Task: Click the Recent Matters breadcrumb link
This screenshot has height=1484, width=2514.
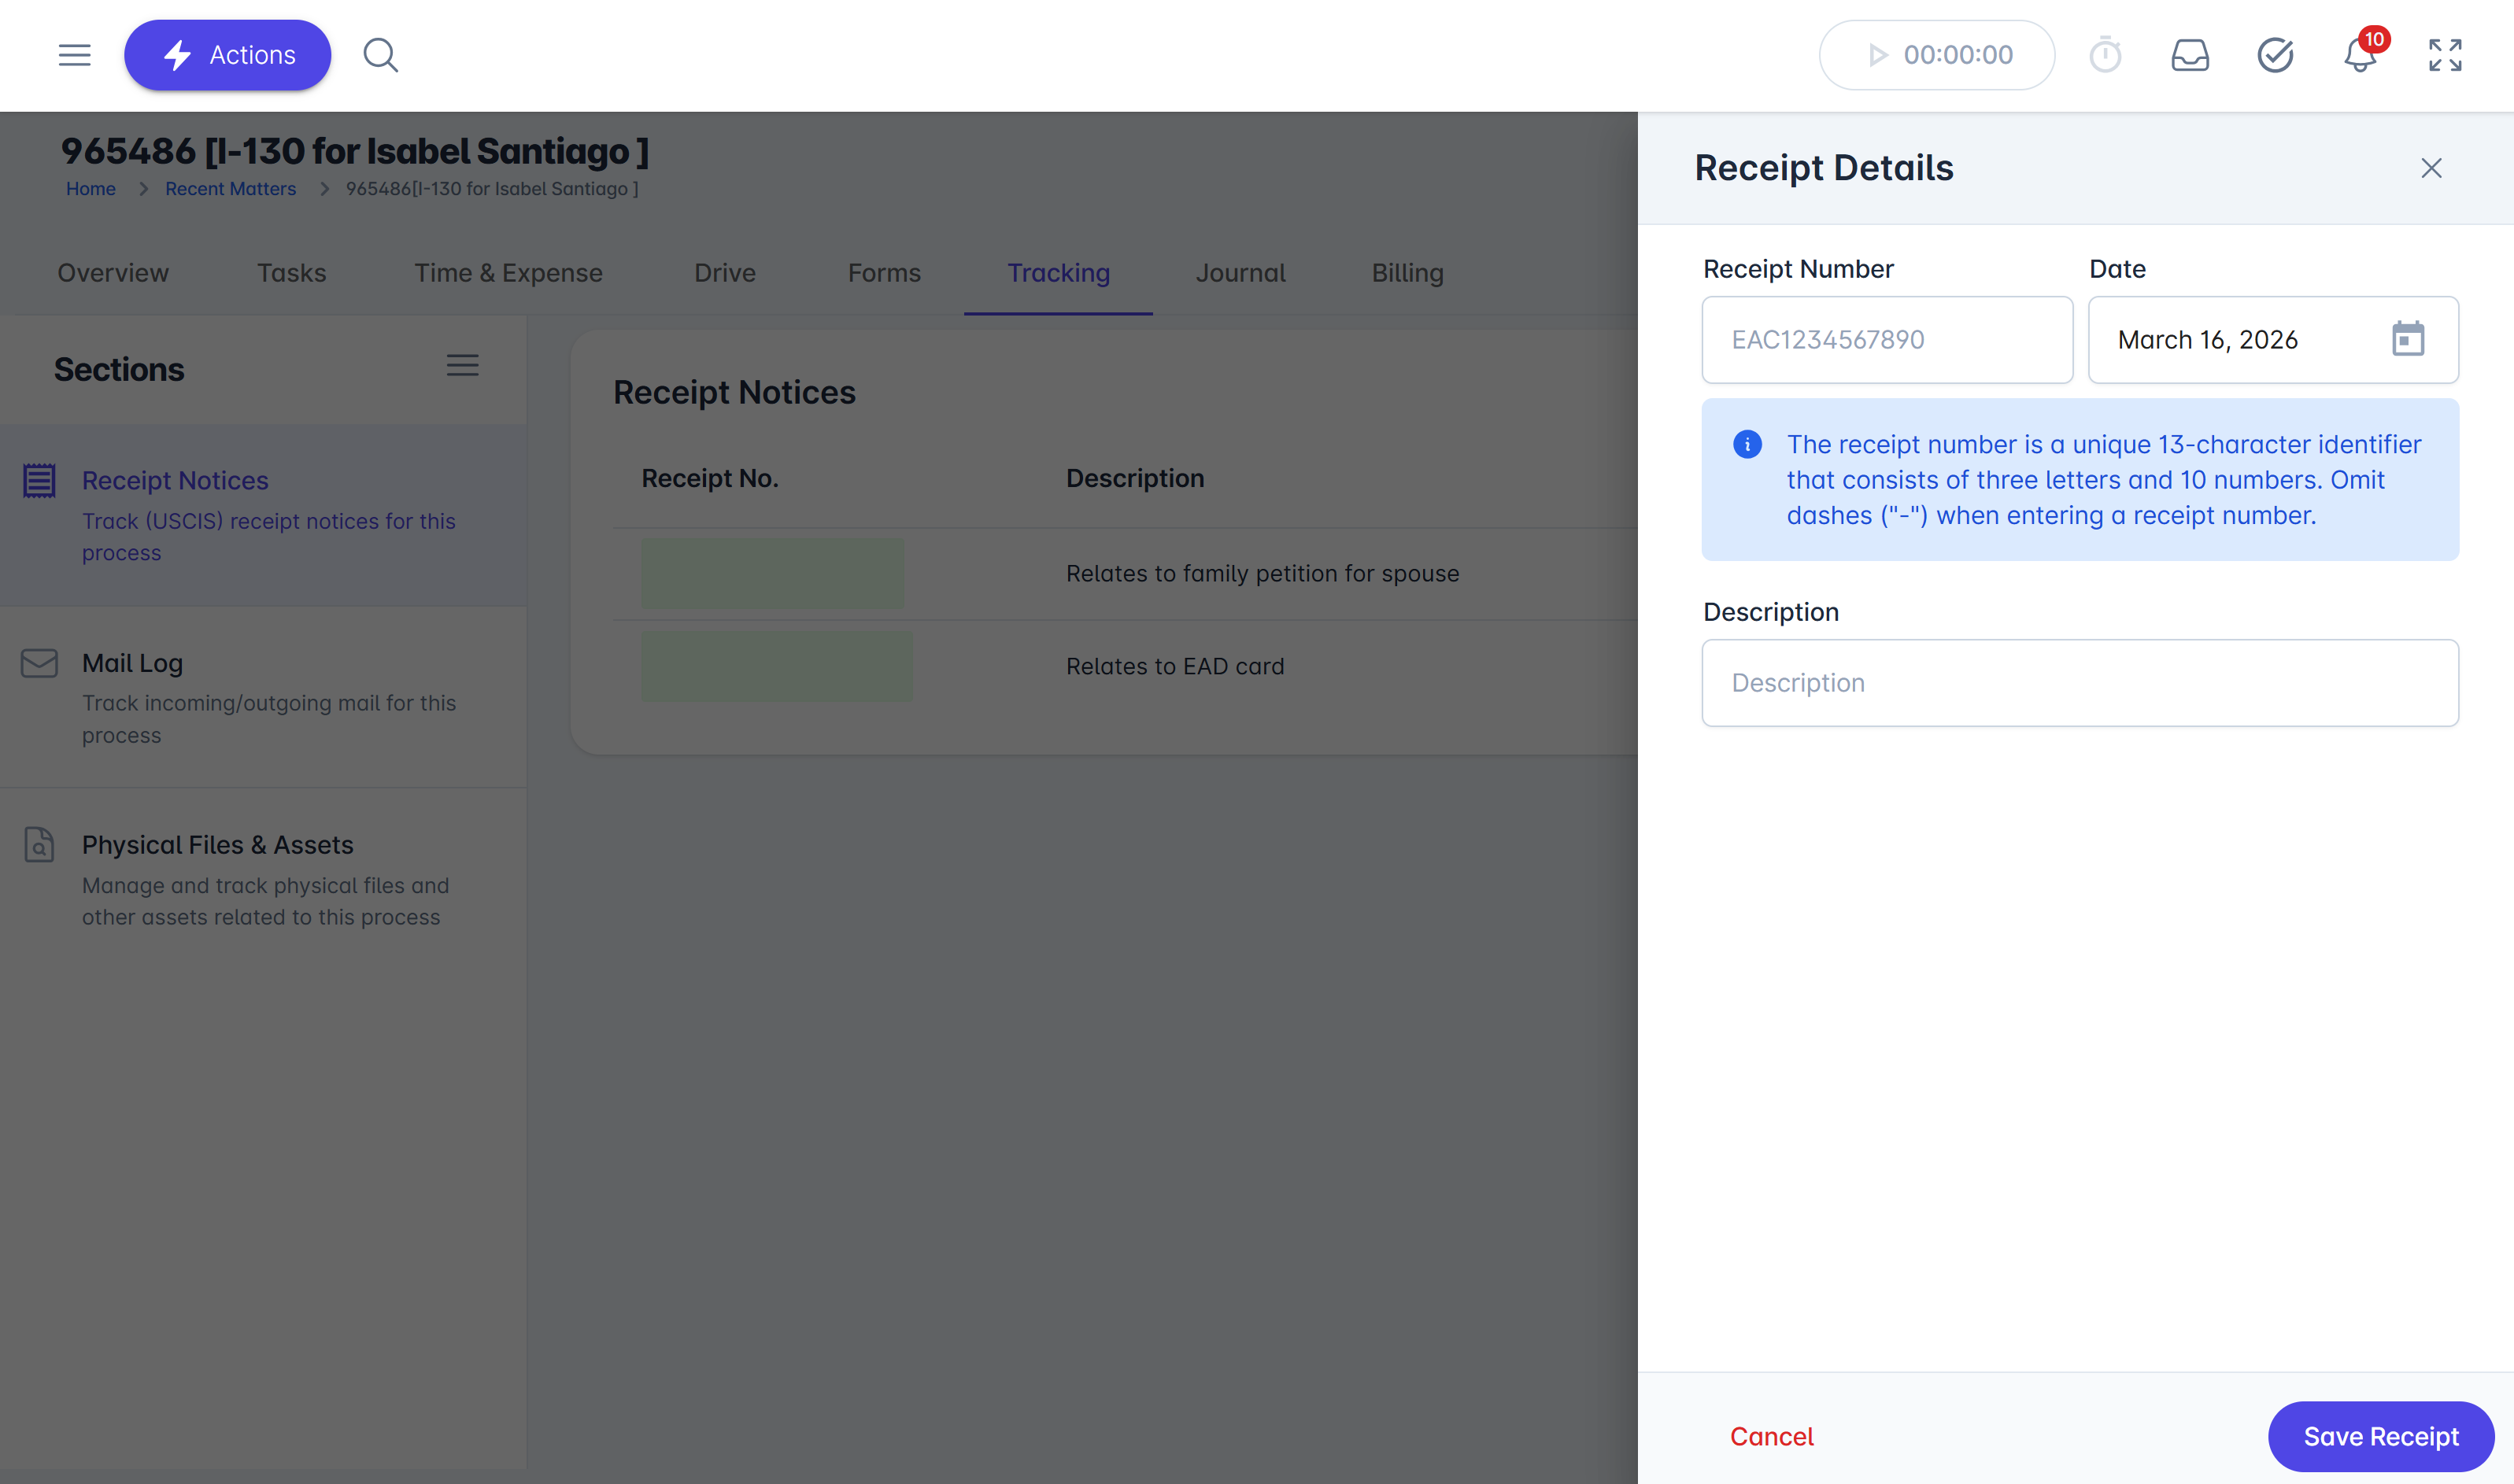Action: [230, 189]
